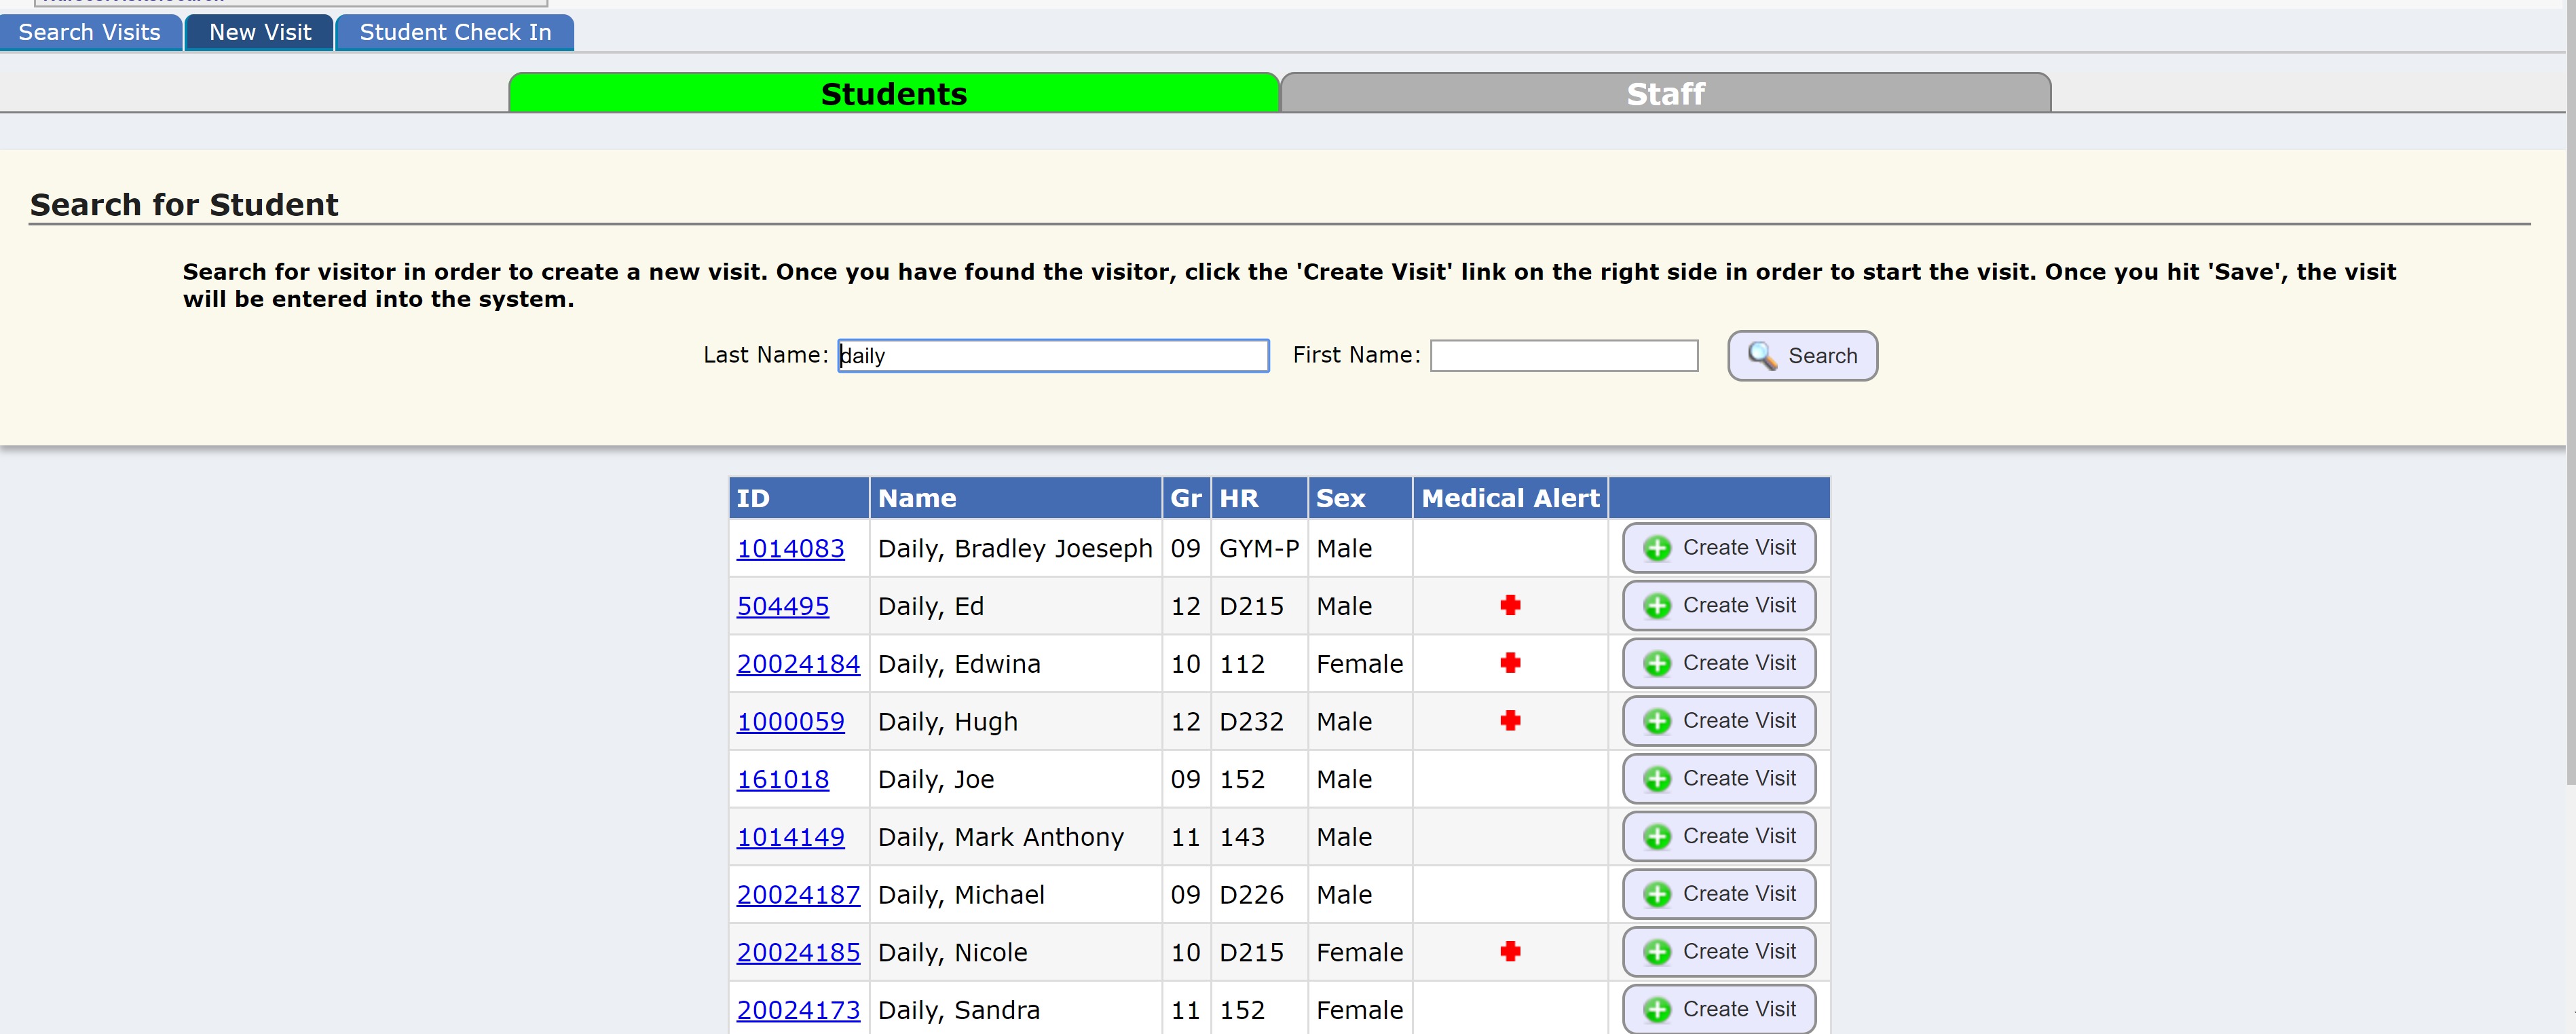The height and width of the screenshot is (1034, 2576).
Task: Click the First Name input field
Action: tap(1563, 356)
